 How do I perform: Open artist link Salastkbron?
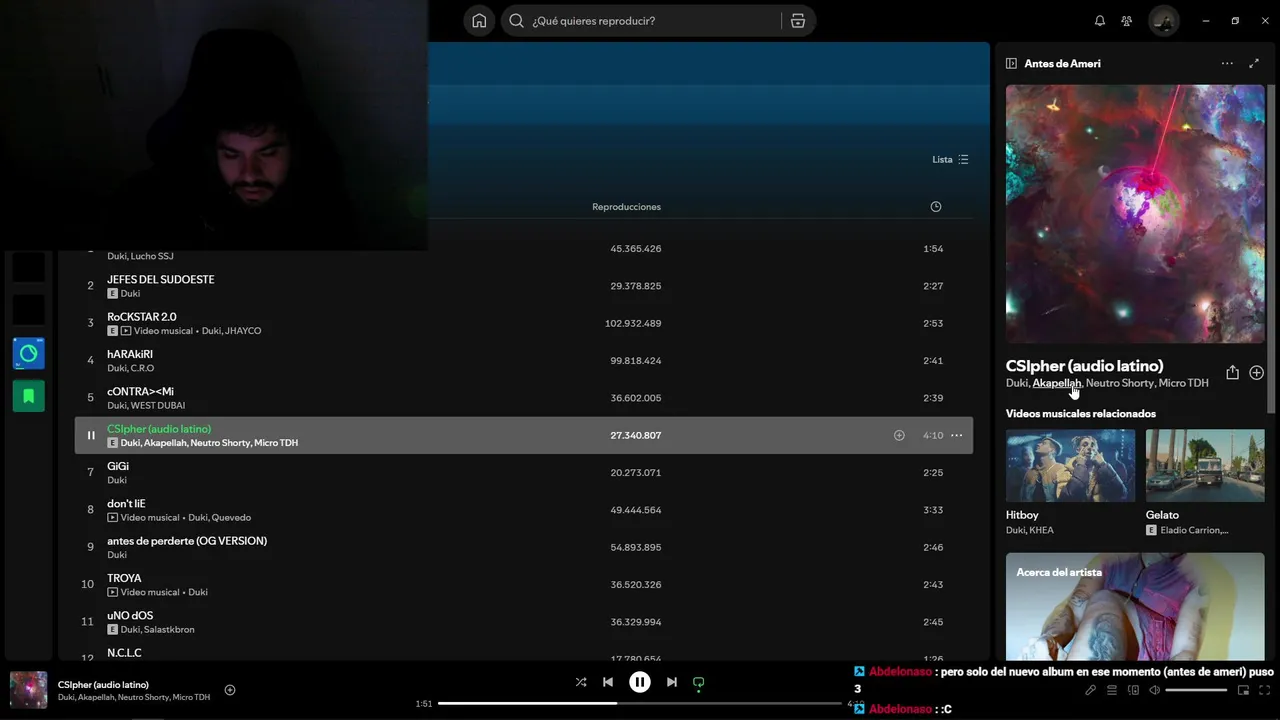coord(169,629)
